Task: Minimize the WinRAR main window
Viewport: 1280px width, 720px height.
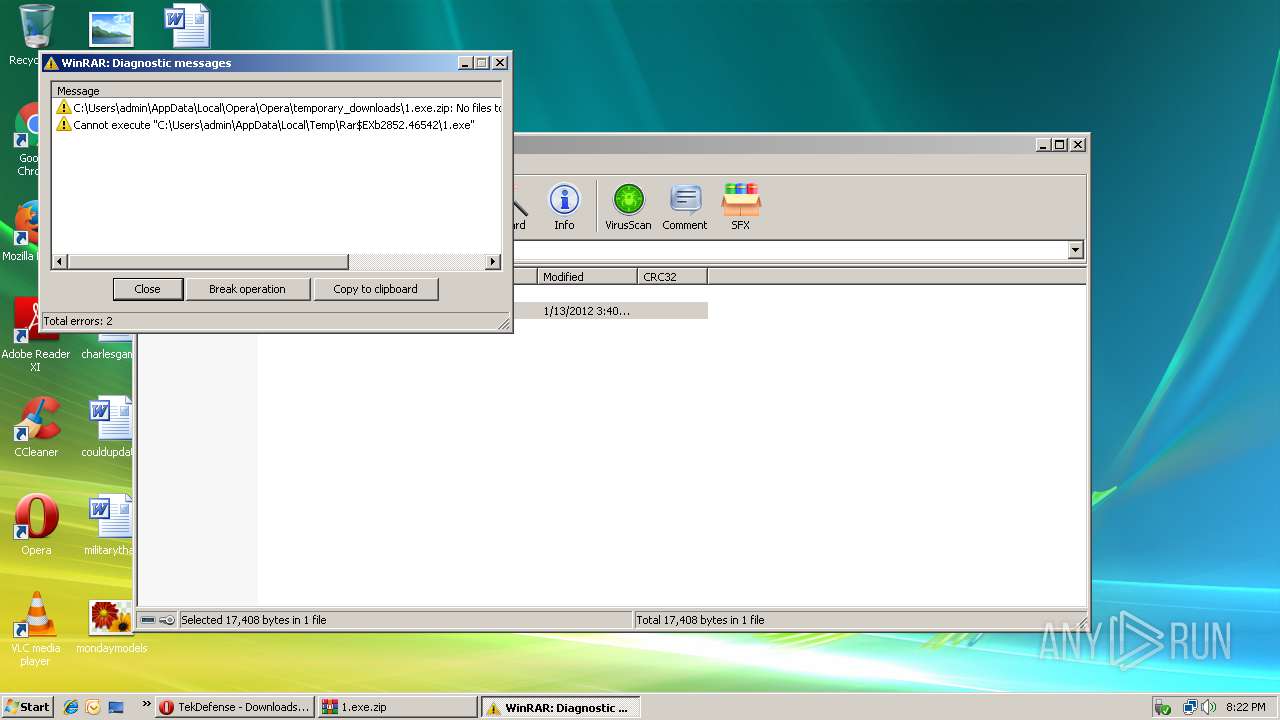Action: (x=1043, y=144)
